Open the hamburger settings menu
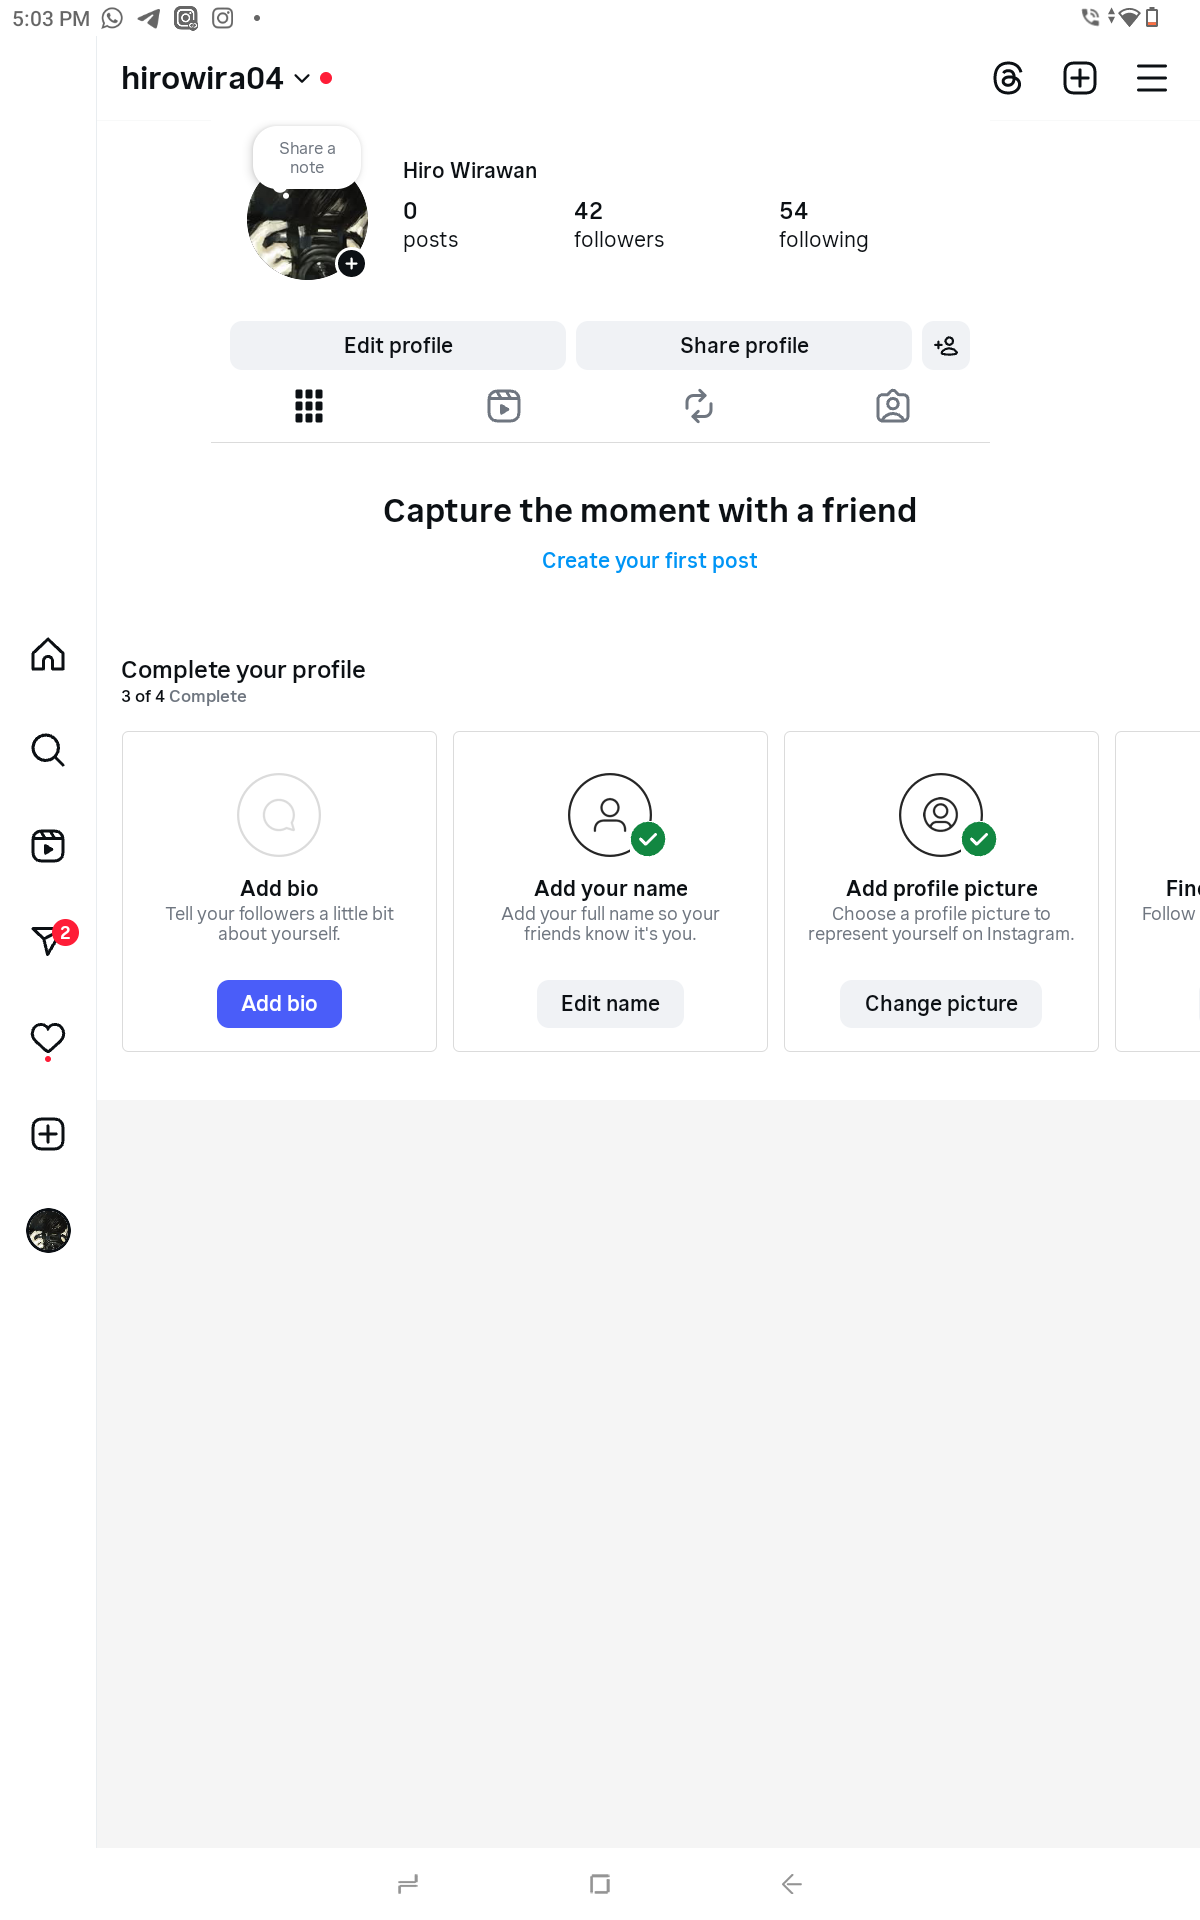1200x1920 pixels. [1151, 78]
